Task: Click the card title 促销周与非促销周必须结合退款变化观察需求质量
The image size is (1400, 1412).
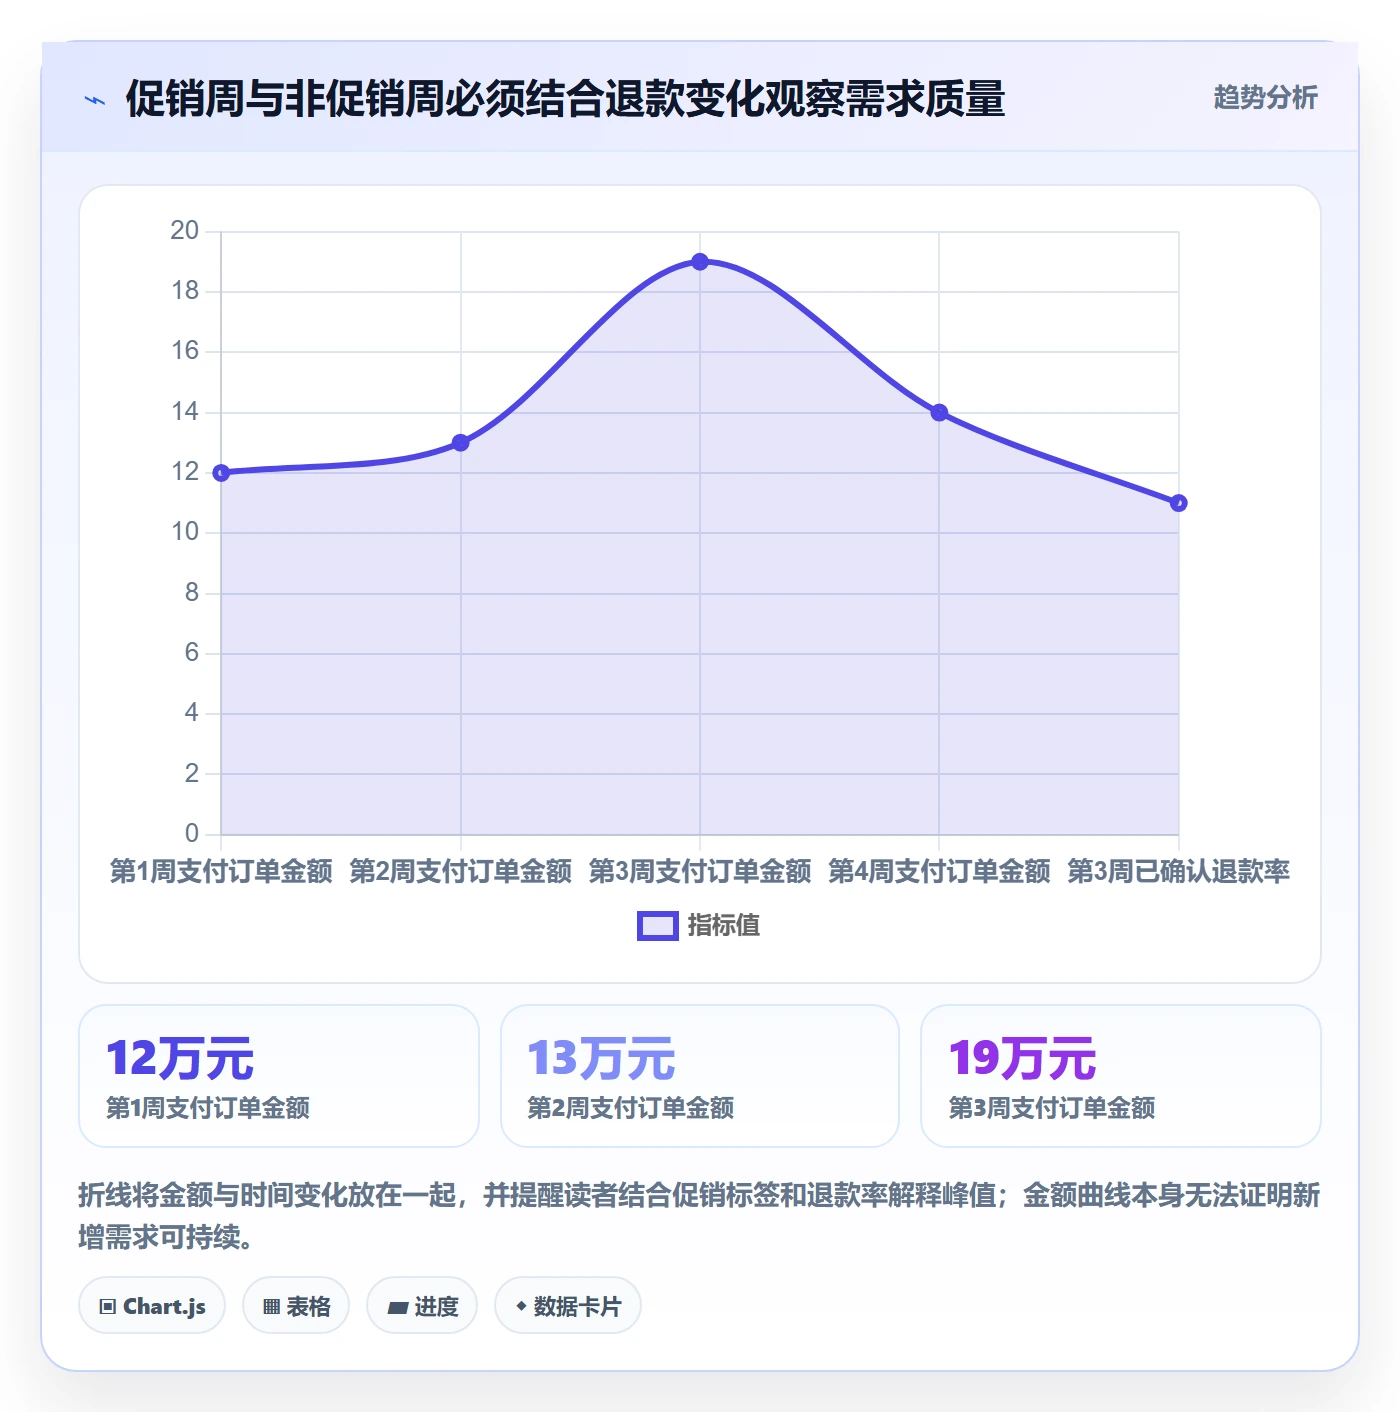Action: point(565,99)
